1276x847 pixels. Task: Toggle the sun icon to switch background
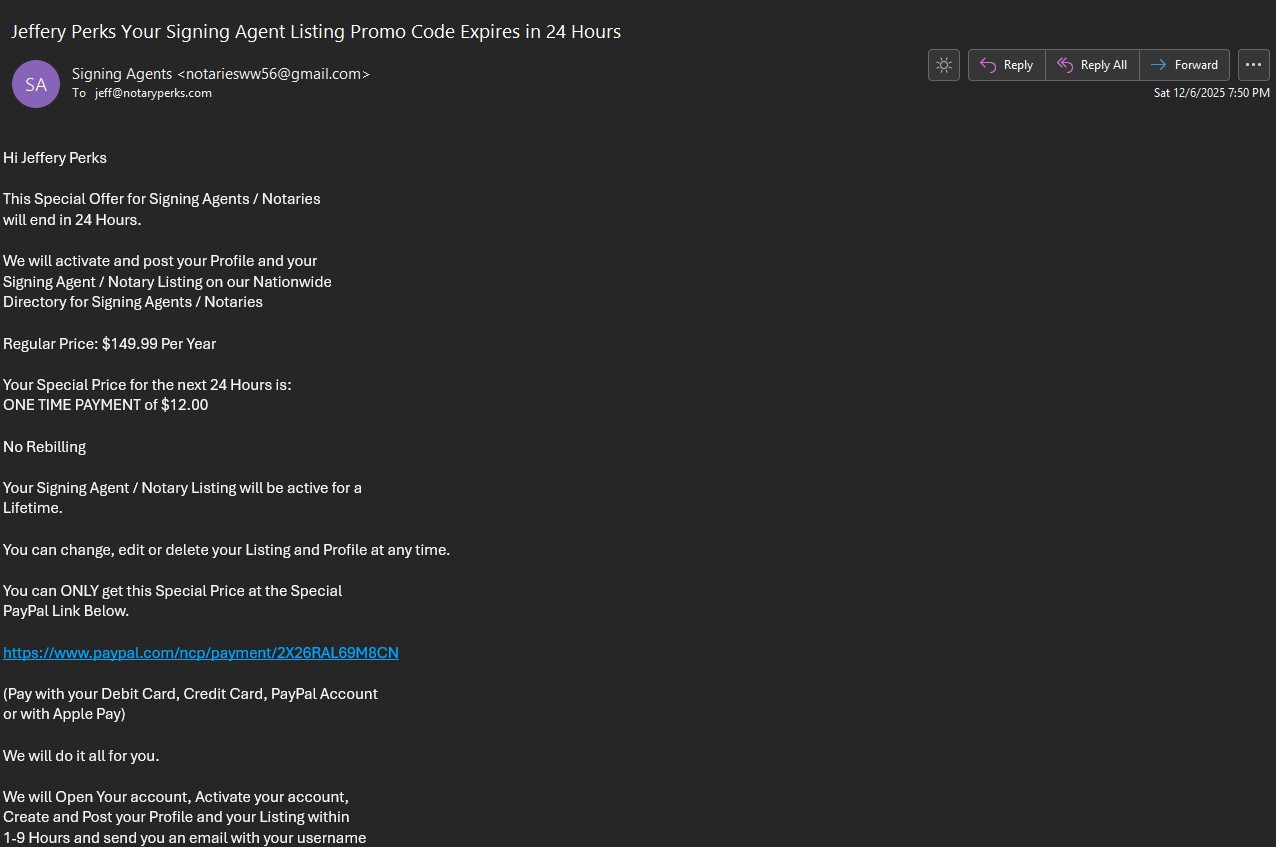click(x=943, y=65)
